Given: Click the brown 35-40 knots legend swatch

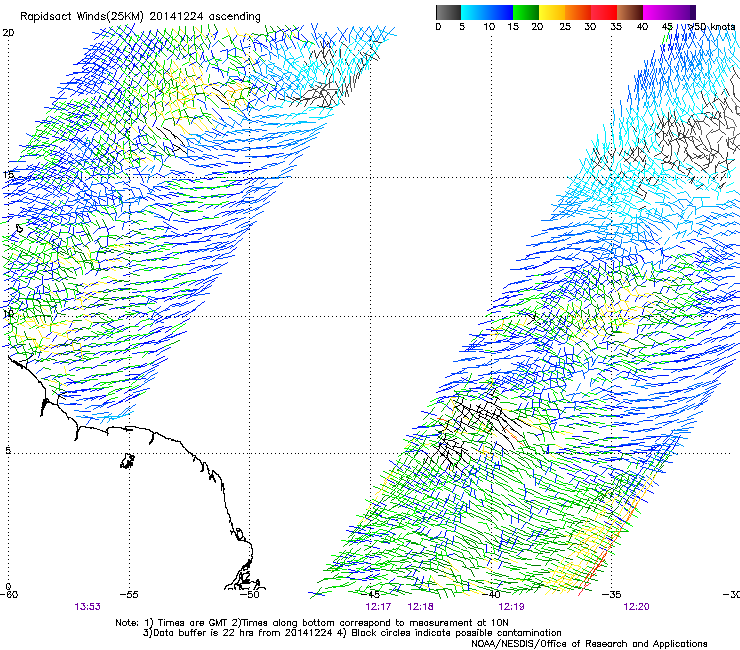Looking at the screenshot, I should 630,12.
